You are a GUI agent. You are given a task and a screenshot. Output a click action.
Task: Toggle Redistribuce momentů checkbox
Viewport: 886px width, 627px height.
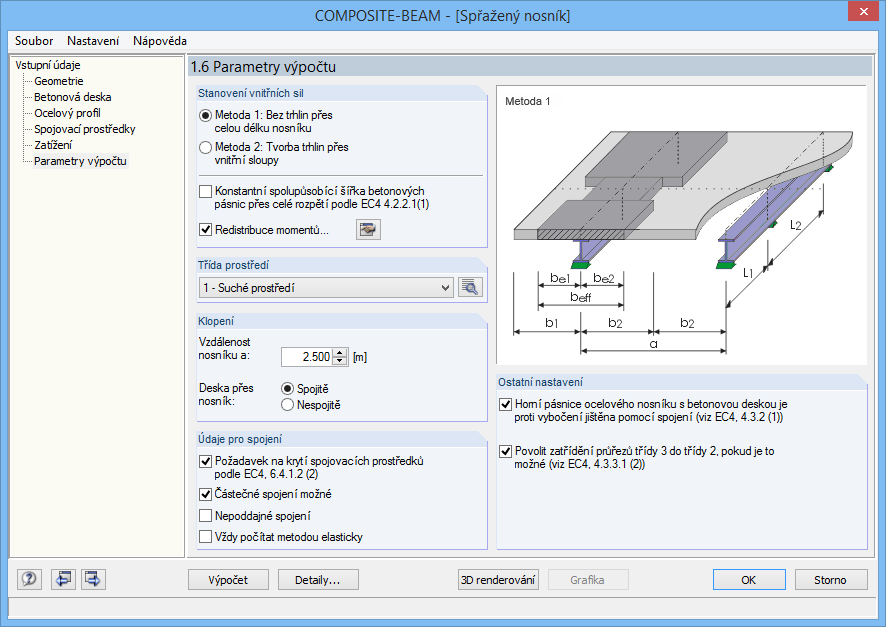205,230
